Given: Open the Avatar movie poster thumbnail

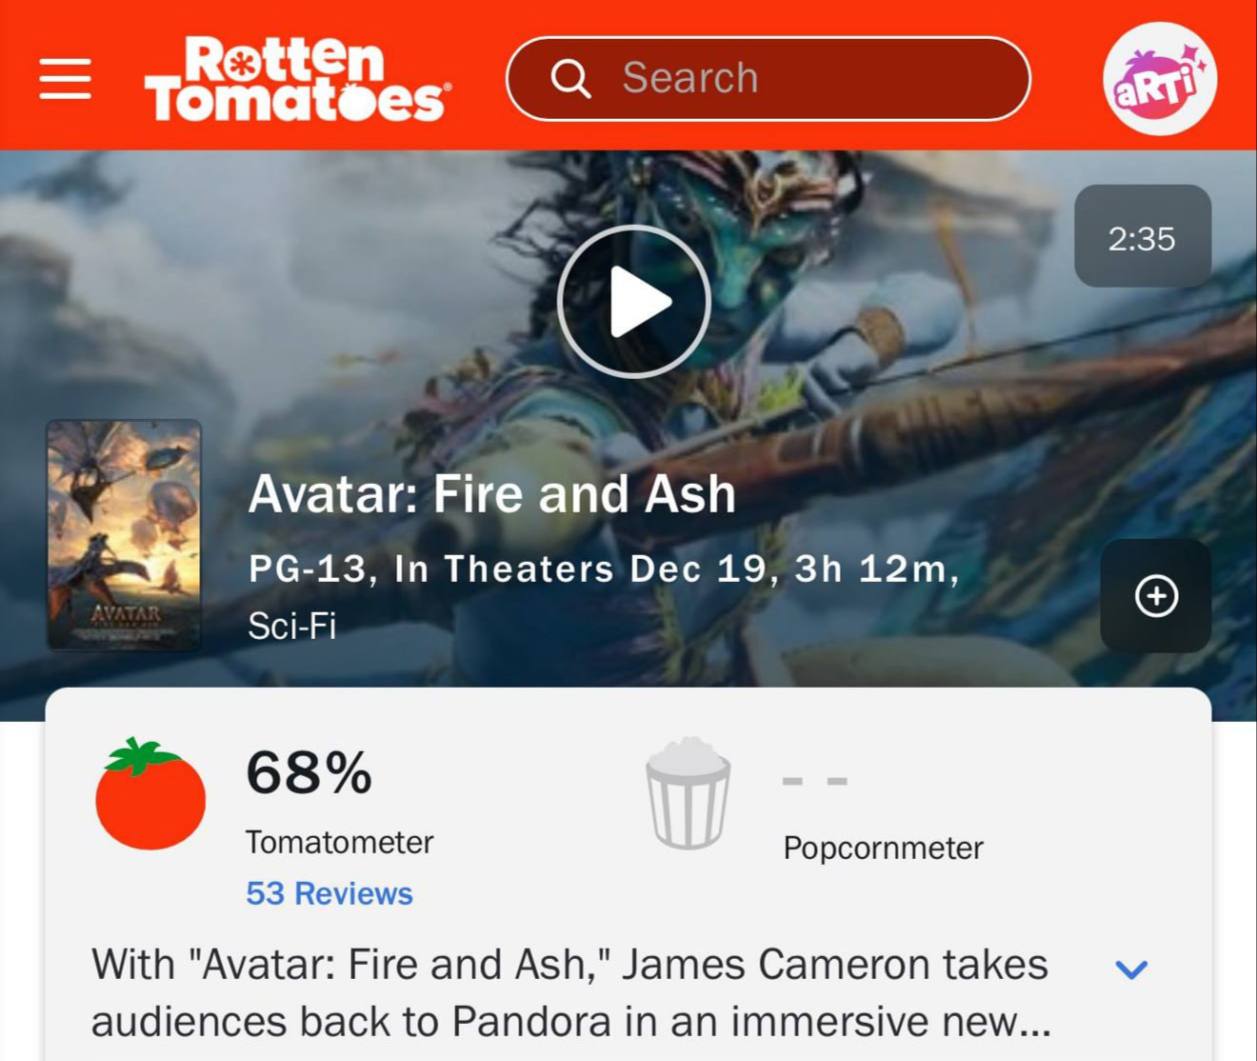Looking at the screenshot, I should click(124, 534).
